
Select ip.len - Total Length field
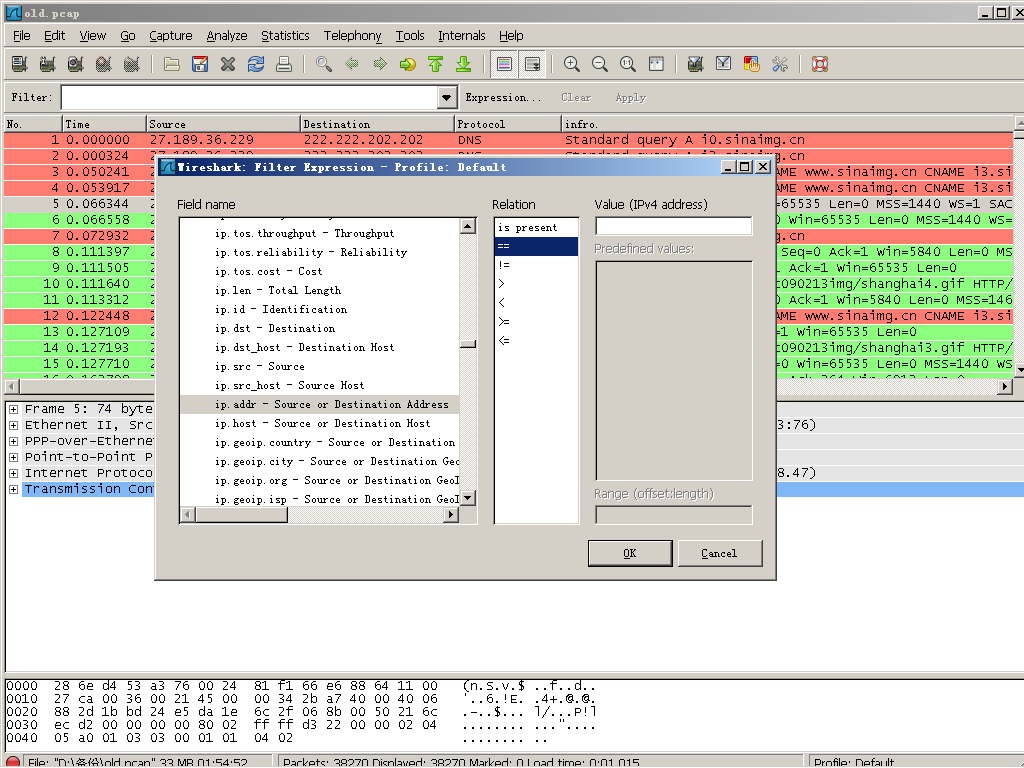[x=319, y=291]
